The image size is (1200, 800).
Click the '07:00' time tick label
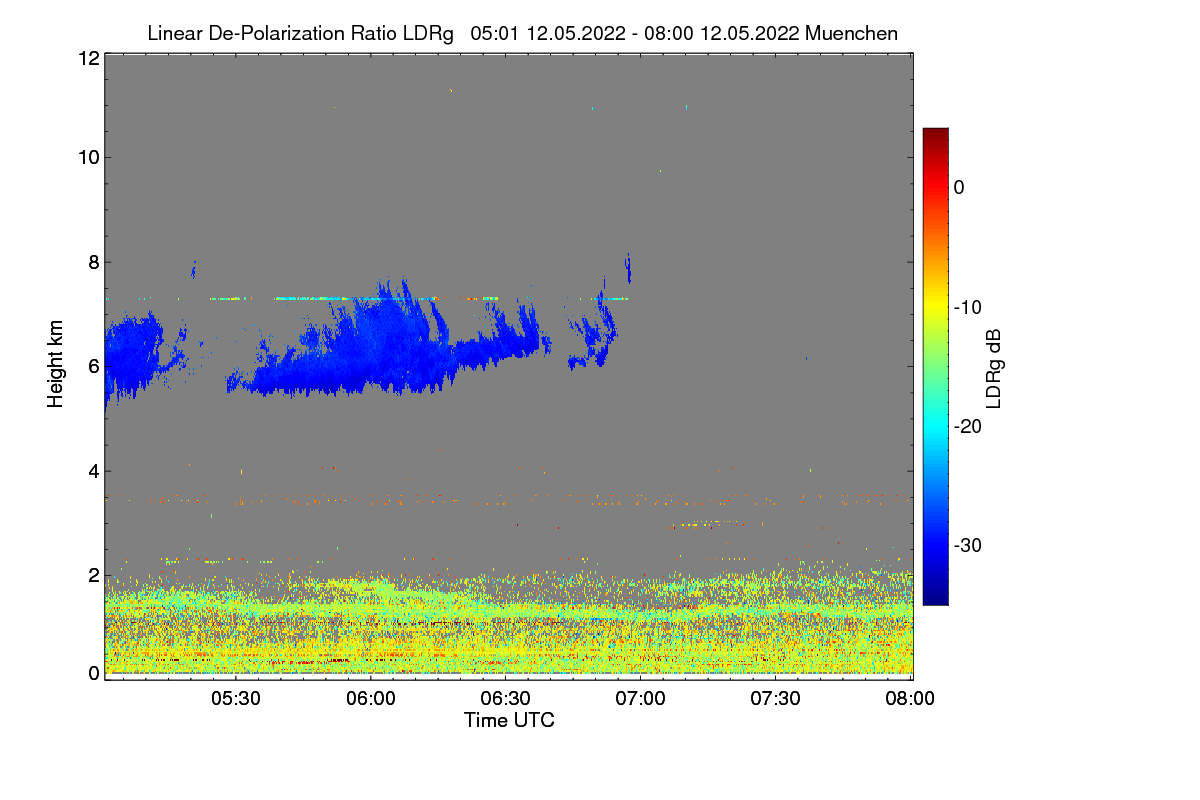pyautogui.click(x=641, y=699)
